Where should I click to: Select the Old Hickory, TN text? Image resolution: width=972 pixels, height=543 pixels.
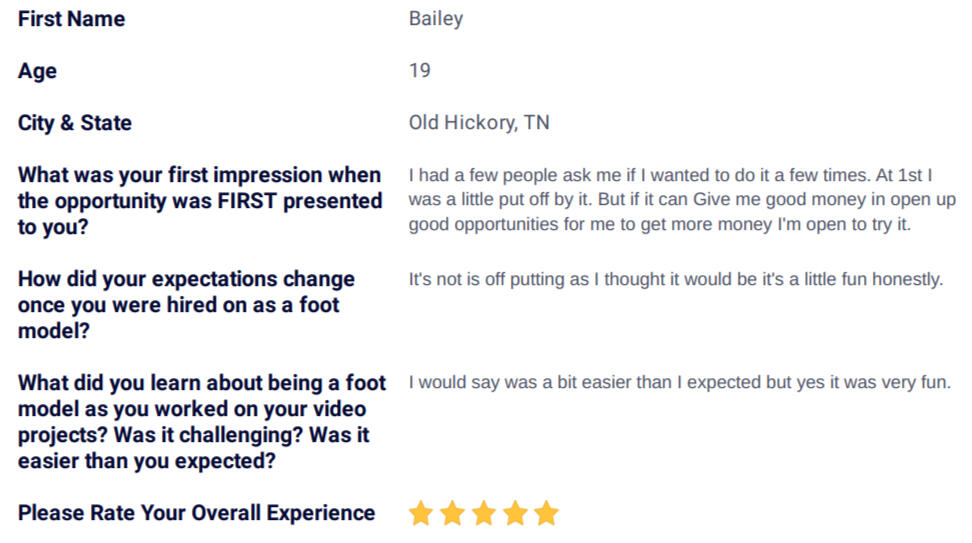[479, 123]
